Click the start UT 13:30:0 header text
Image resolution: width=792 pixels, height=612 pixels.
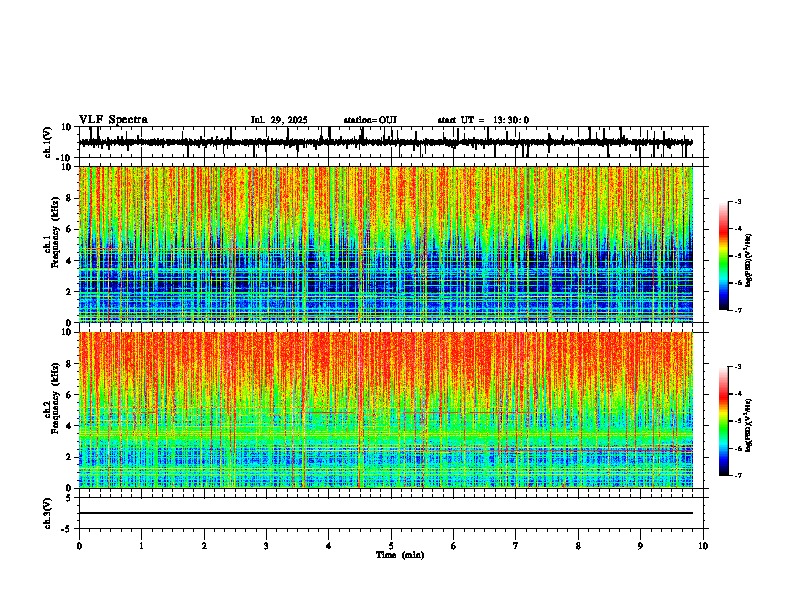(x=483, y=120)
